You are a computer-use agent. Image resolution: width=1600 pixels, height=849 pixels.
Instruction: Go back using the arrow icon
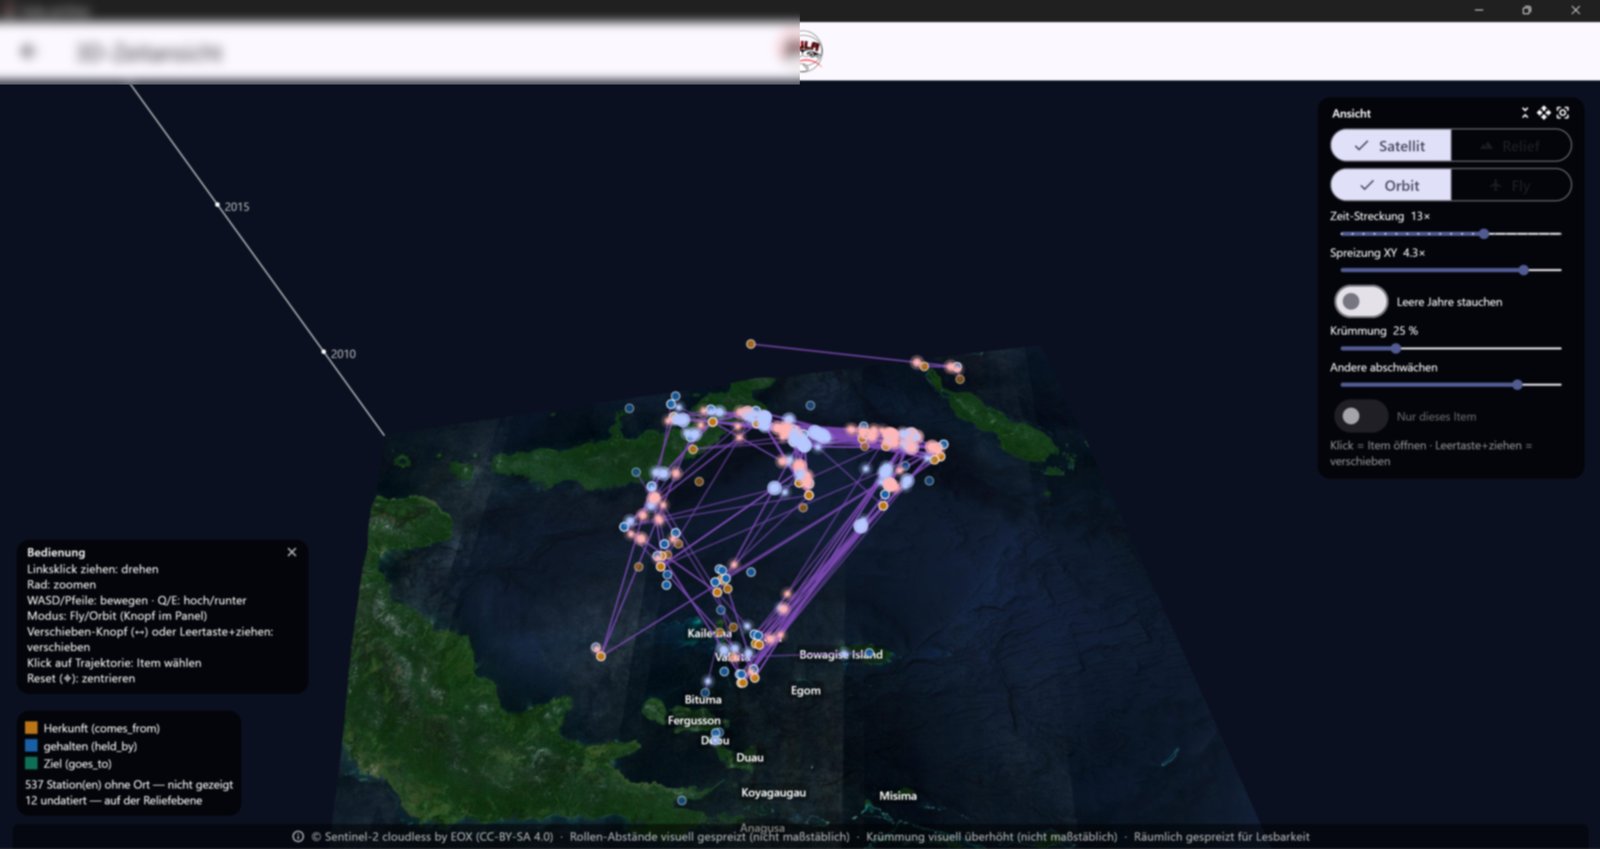click(x=28, y=52)
